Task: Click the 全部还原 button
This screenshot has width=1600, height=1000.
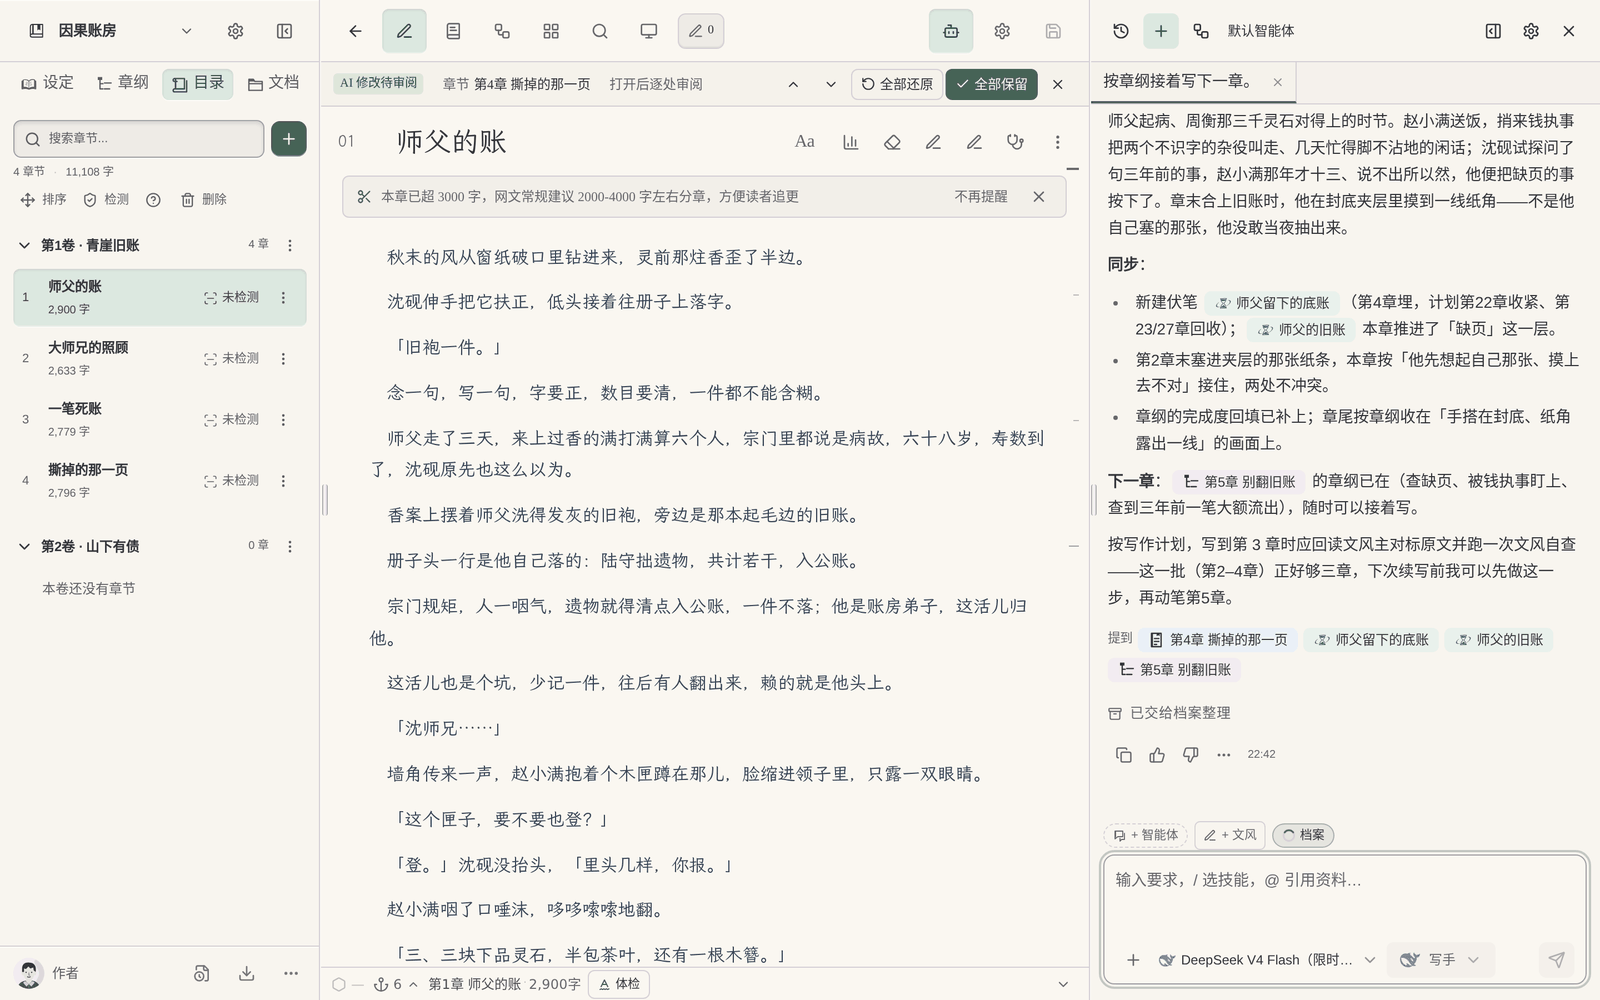Action: 897,84
